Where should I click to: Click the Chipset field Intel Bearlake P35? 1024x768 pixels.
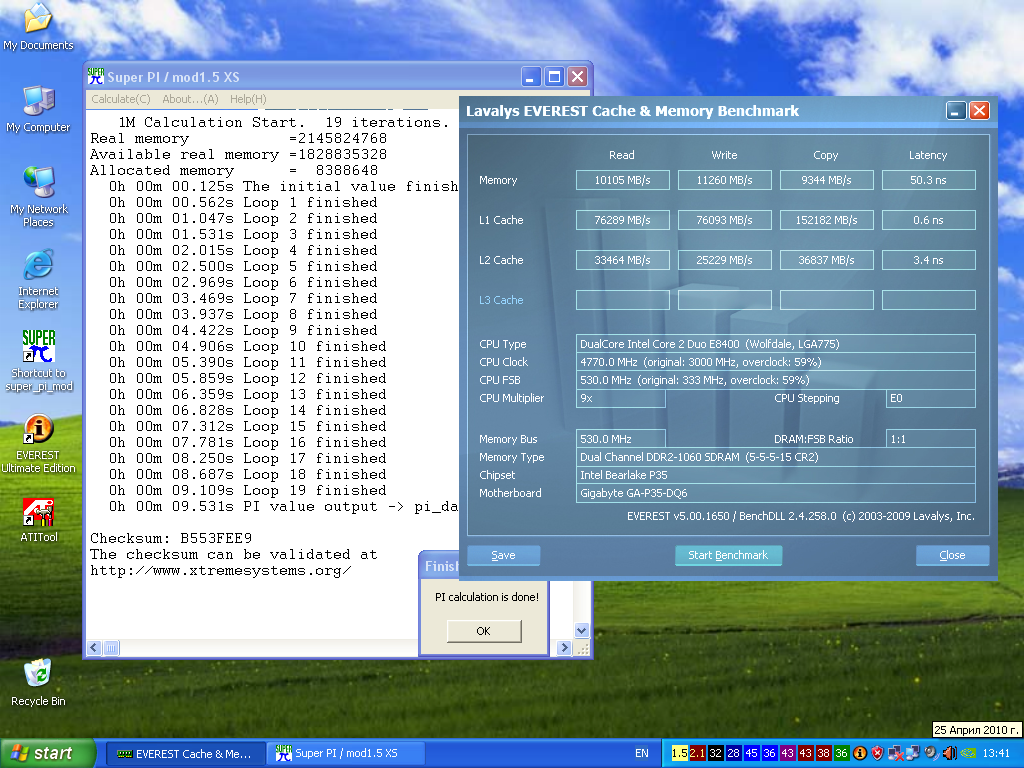(x=775, y=475)
